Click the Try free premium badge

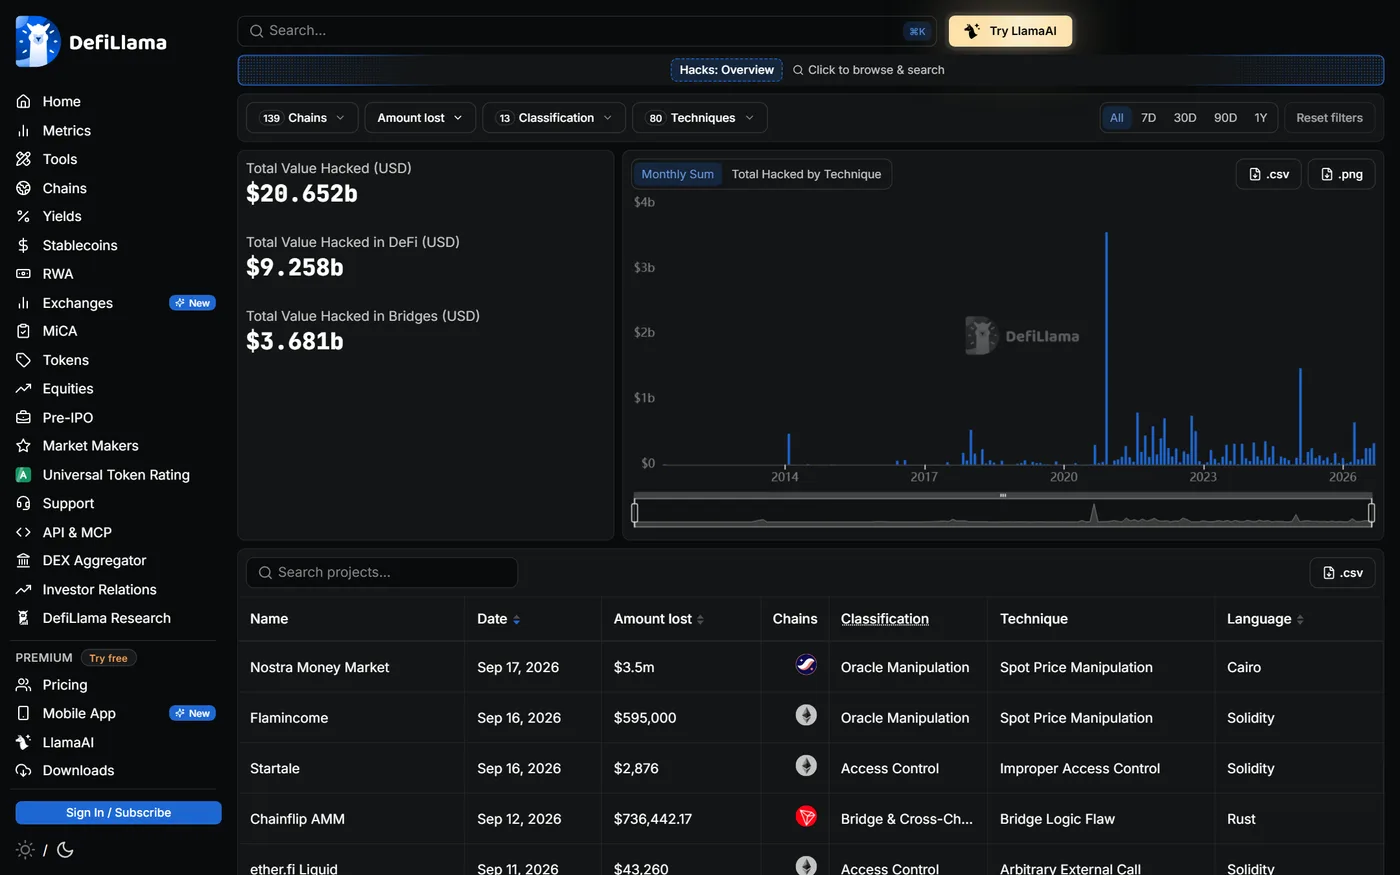pos(108,658)
